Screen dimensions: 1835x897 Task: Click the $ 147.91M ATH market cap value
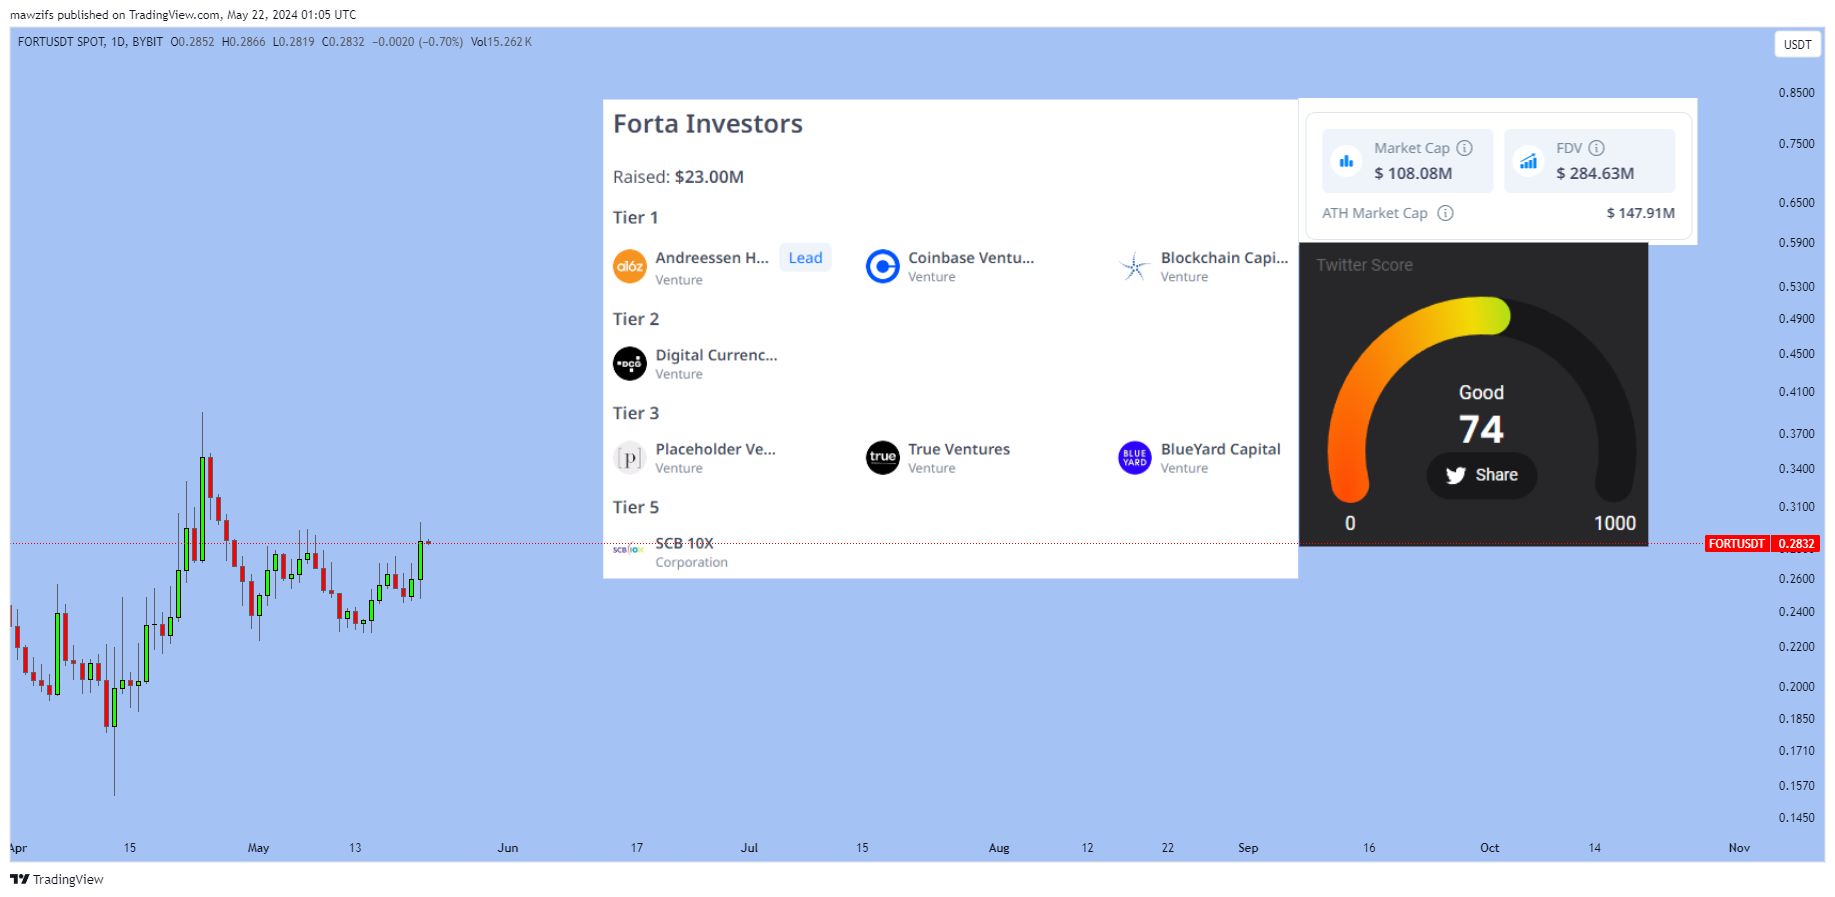tap(1640, 213)
